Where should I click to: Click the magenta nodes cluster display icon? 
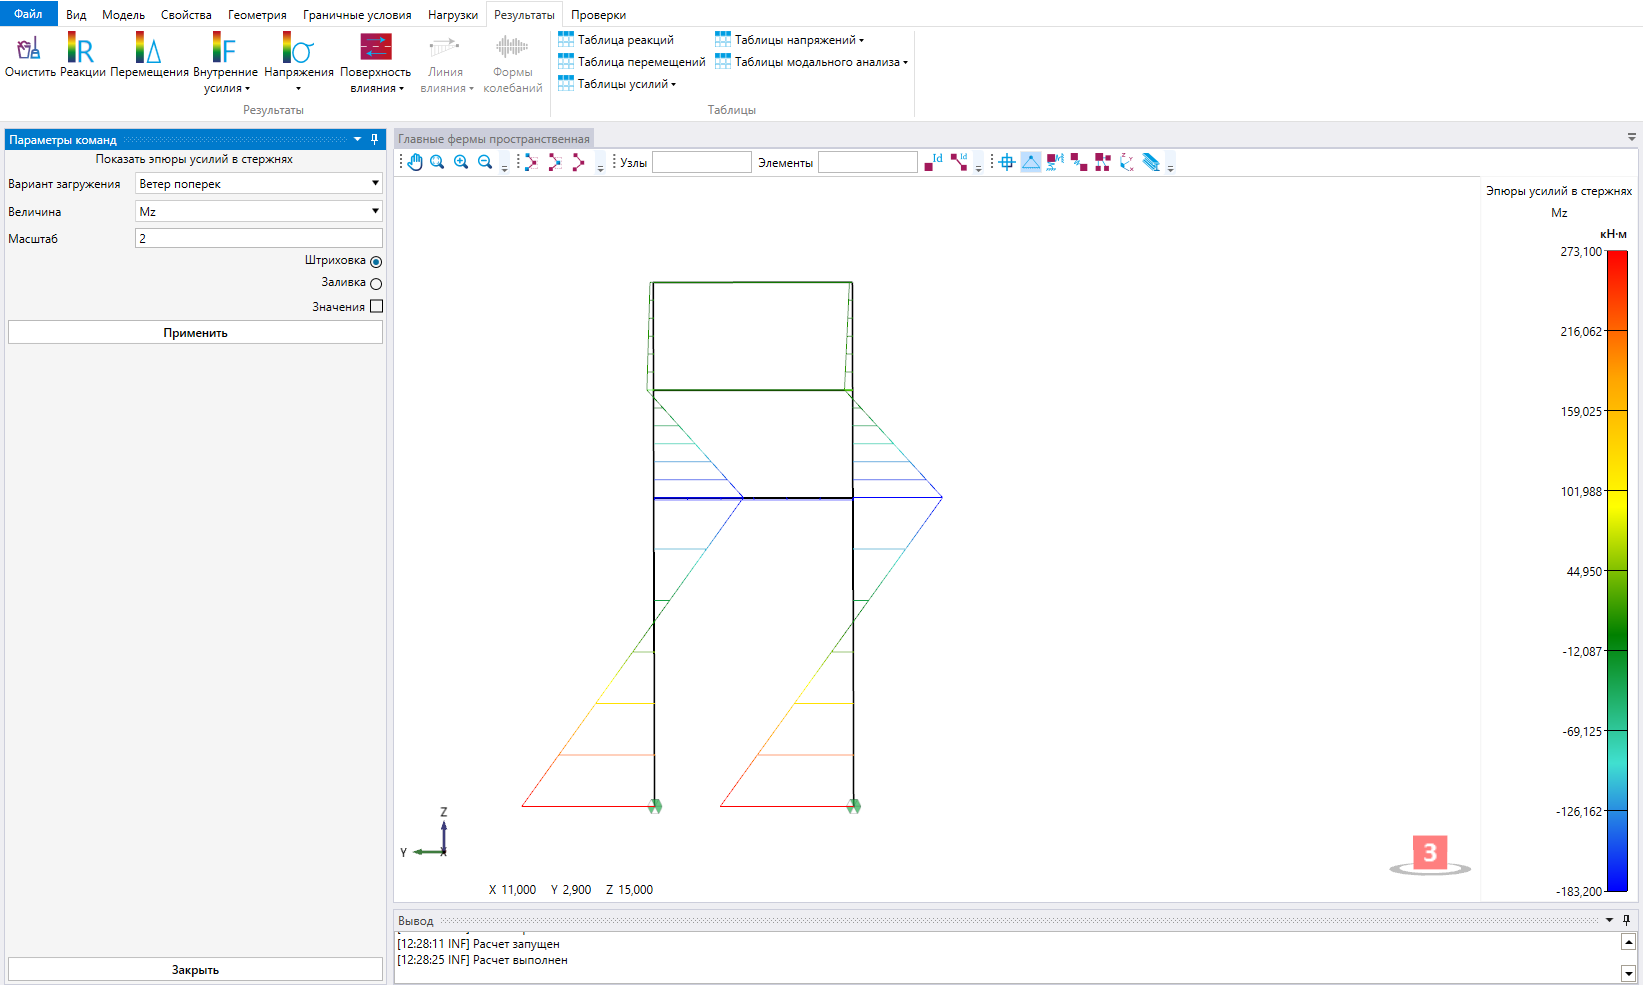pos(1103,162)
